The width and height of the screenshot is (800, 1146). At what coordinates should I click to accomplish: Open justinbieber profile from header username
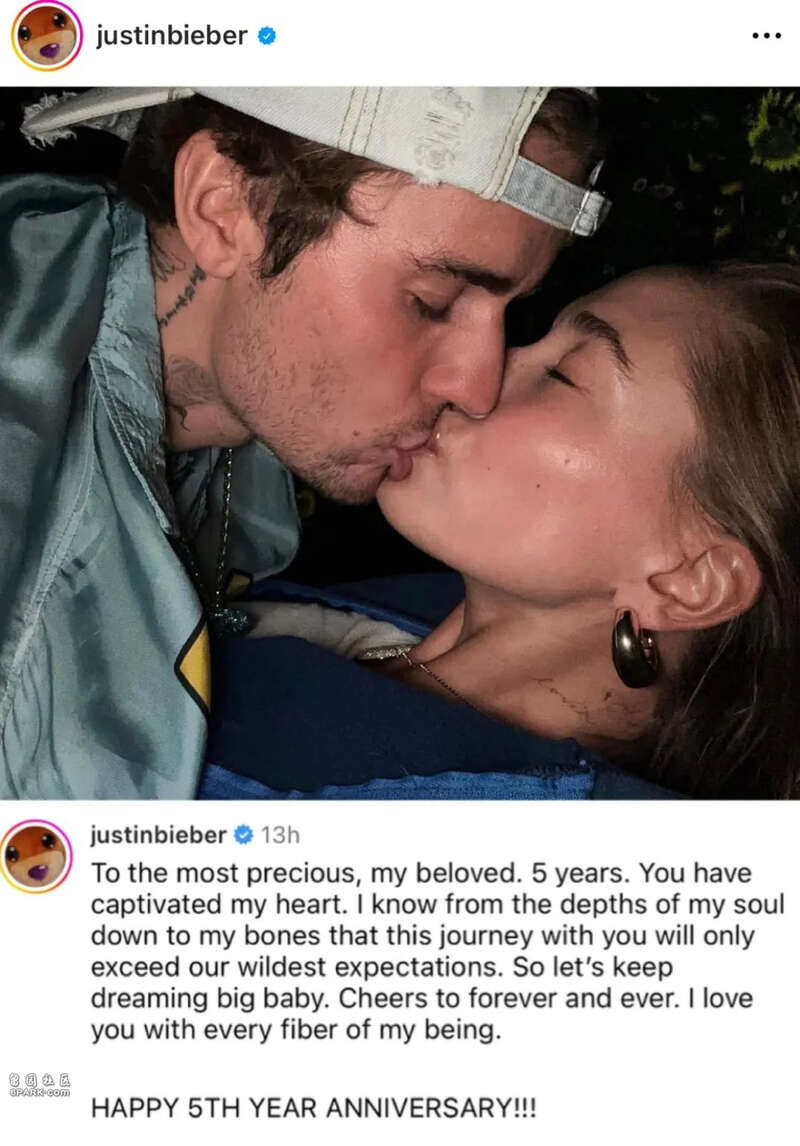pos(172,35)
